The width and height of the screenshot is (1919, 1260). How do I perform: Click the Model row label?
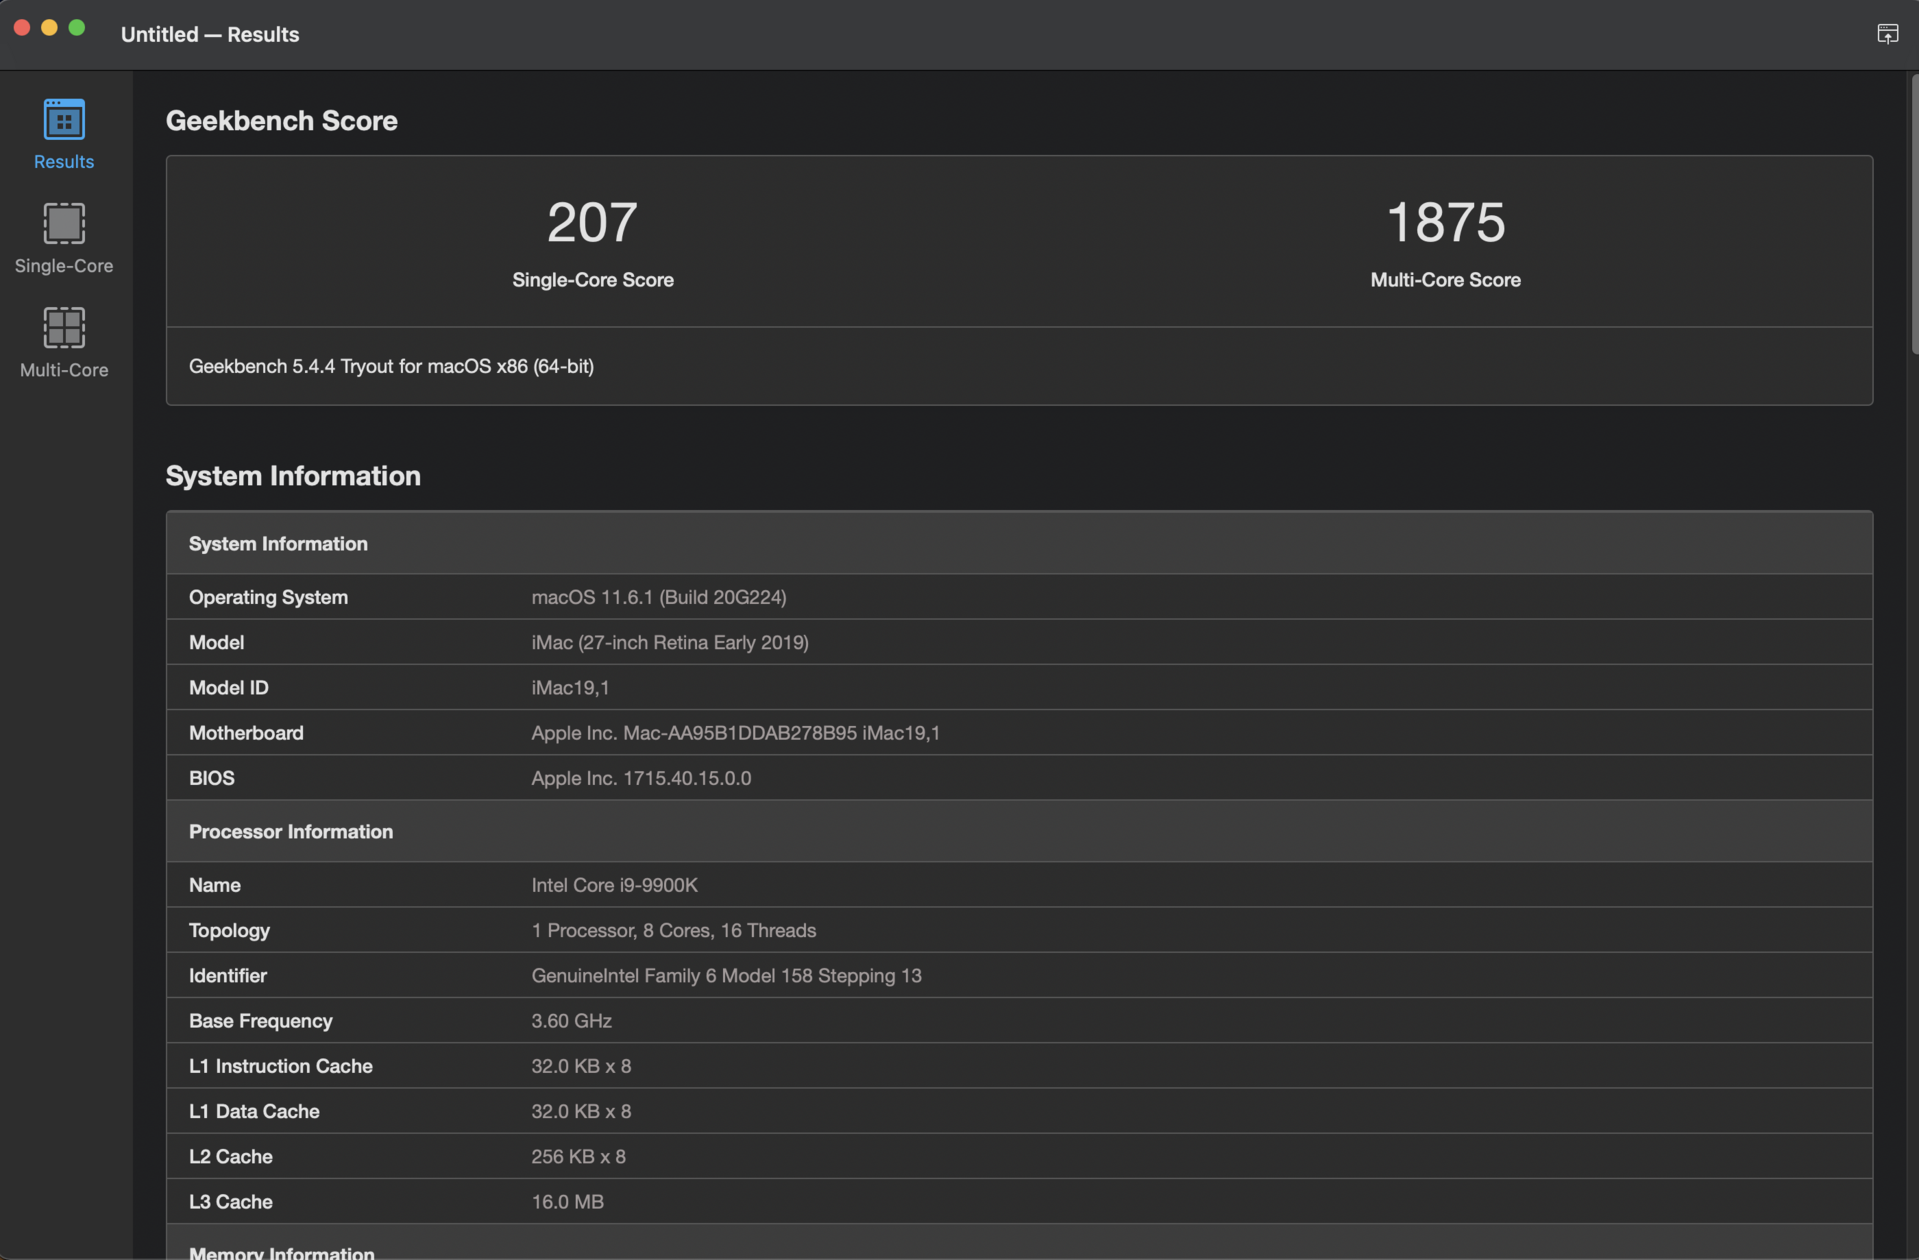click(x=216, y=642)
